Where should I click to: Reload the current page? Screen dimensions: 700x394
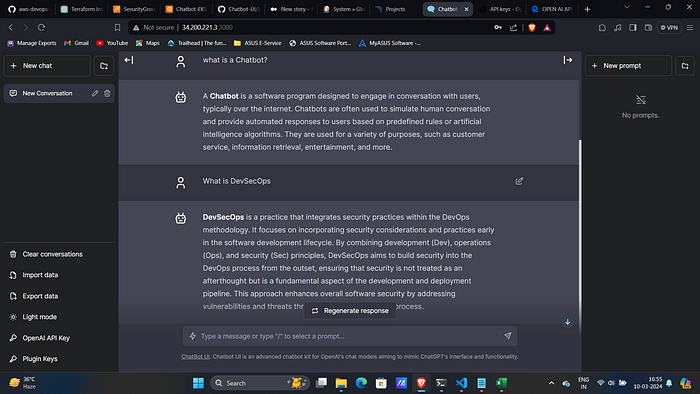point(41,28)
